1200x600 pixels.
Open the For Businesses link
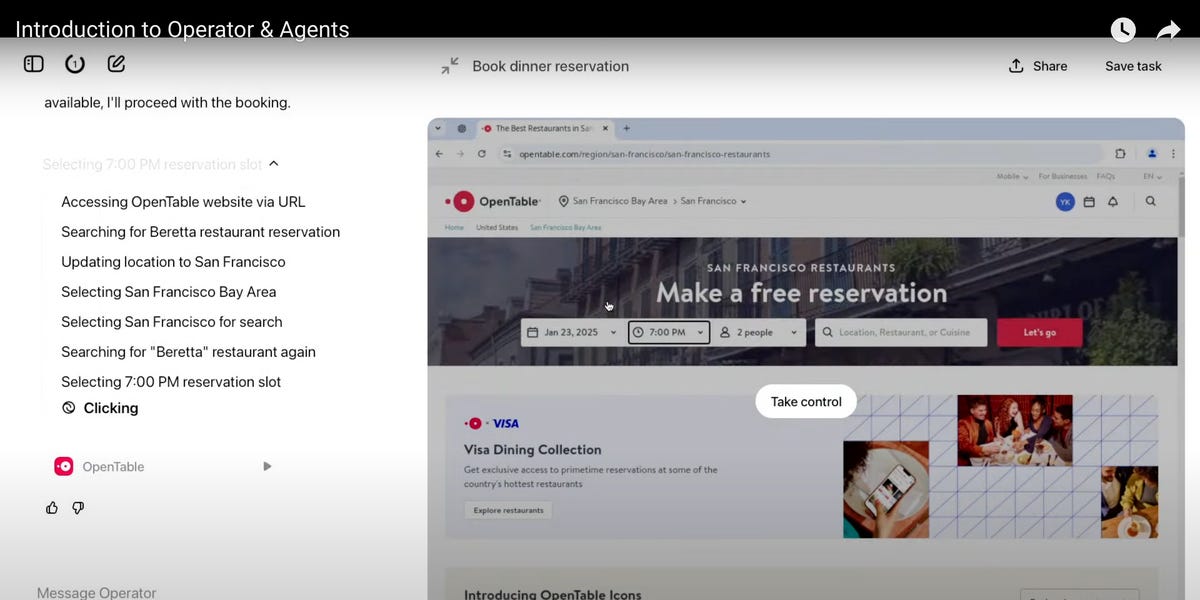point(1062,176)
